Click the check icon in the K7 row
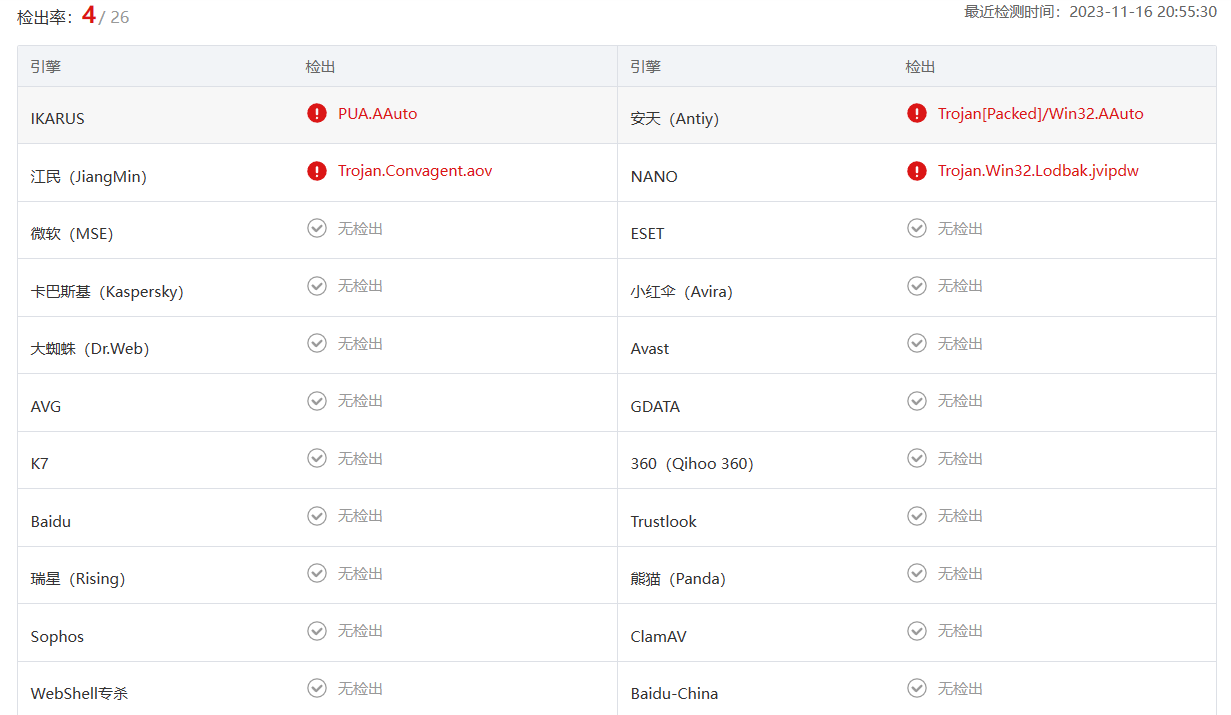Viewport: 1231px width, 715px height. [317, 458]
